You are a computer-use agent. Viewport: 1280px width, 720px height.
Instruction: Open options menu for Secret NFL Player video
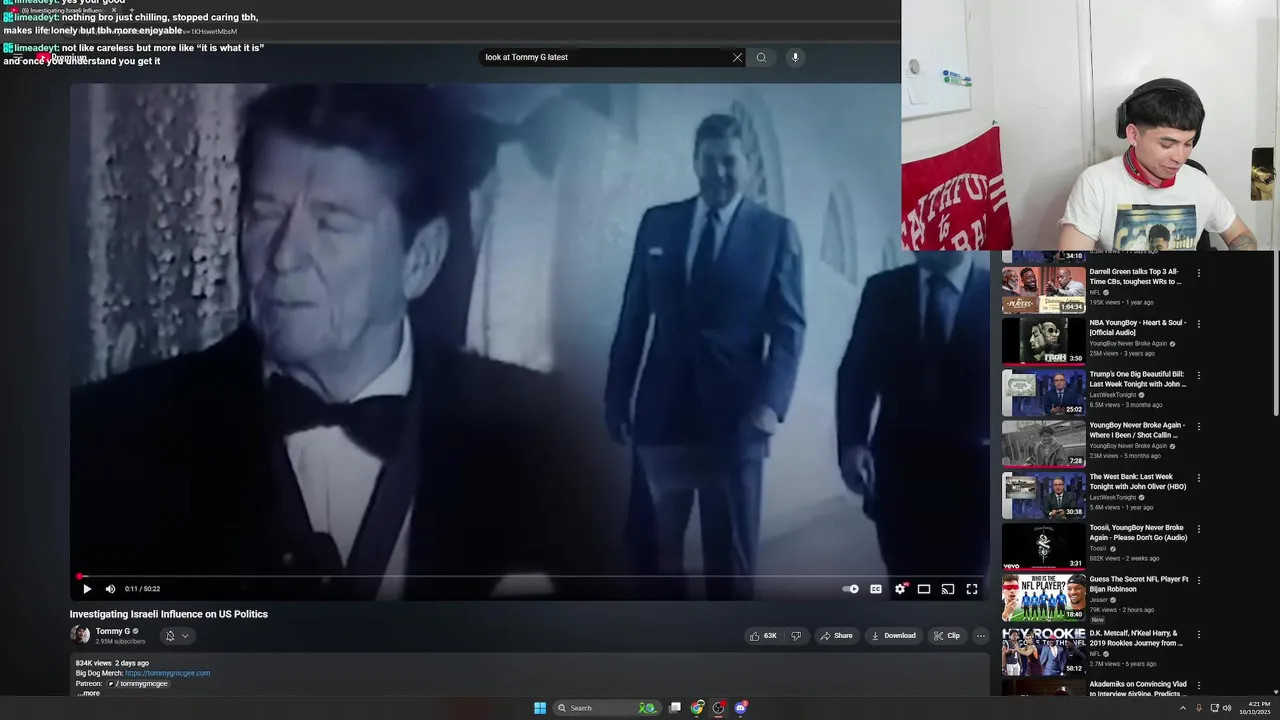[x=1199, y=580]
